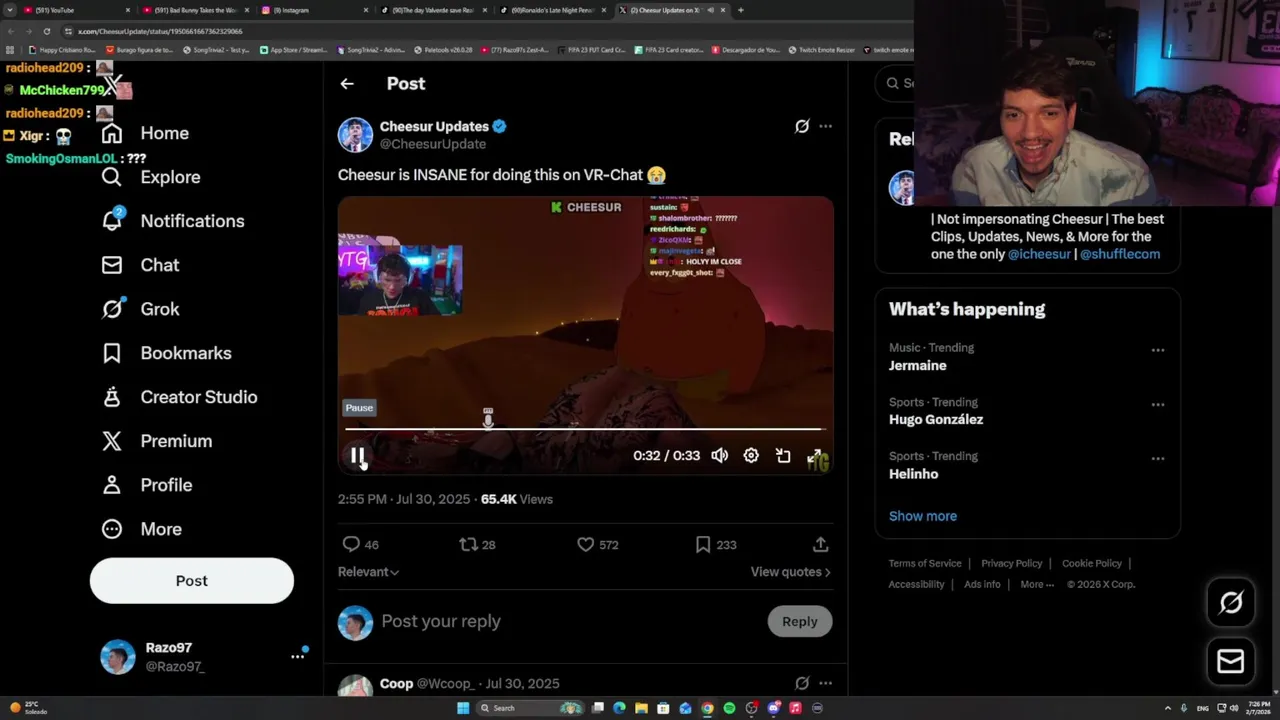Open the Relevant sort dropdown
This screenshot has height=720, width=1280.
click(368, 572)
